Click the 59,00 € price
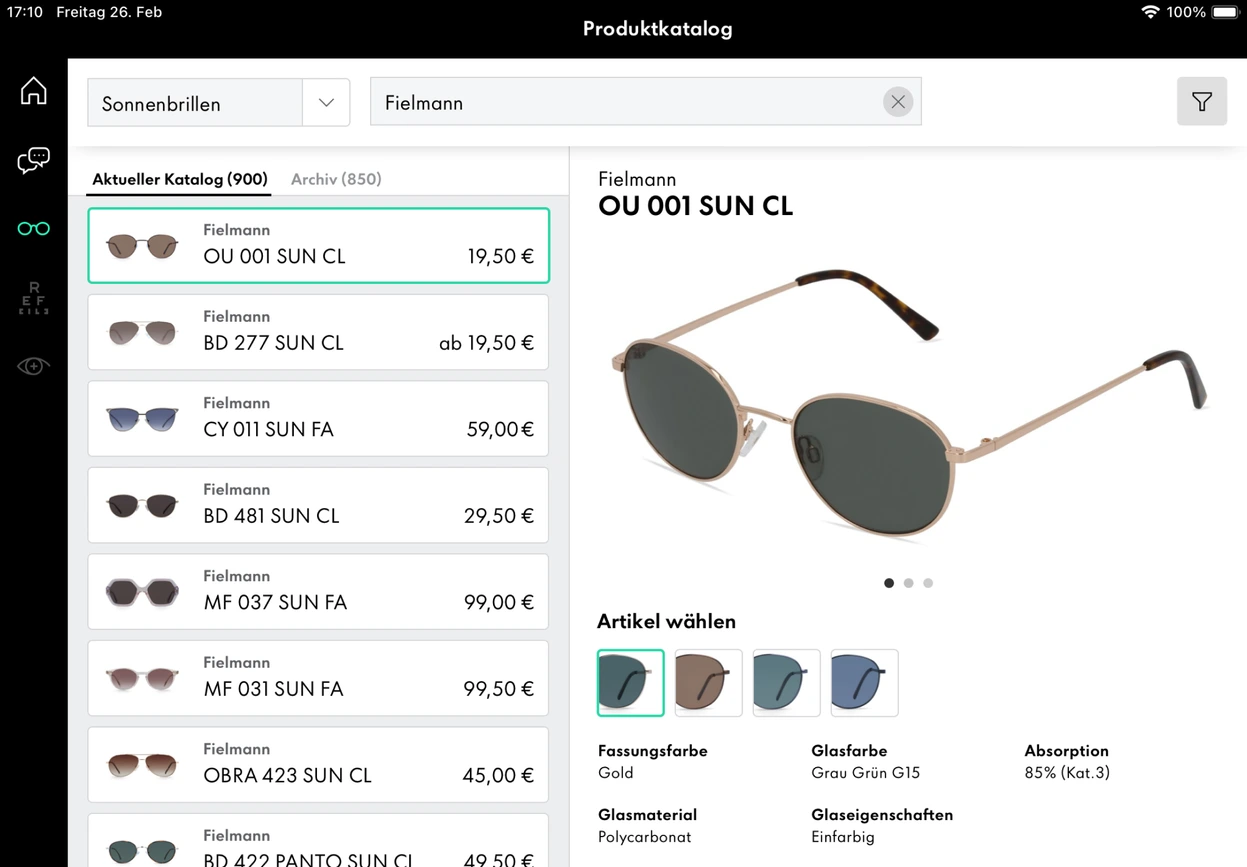The width and height of the screenshot is (1247, 867). tap(501, 429)
